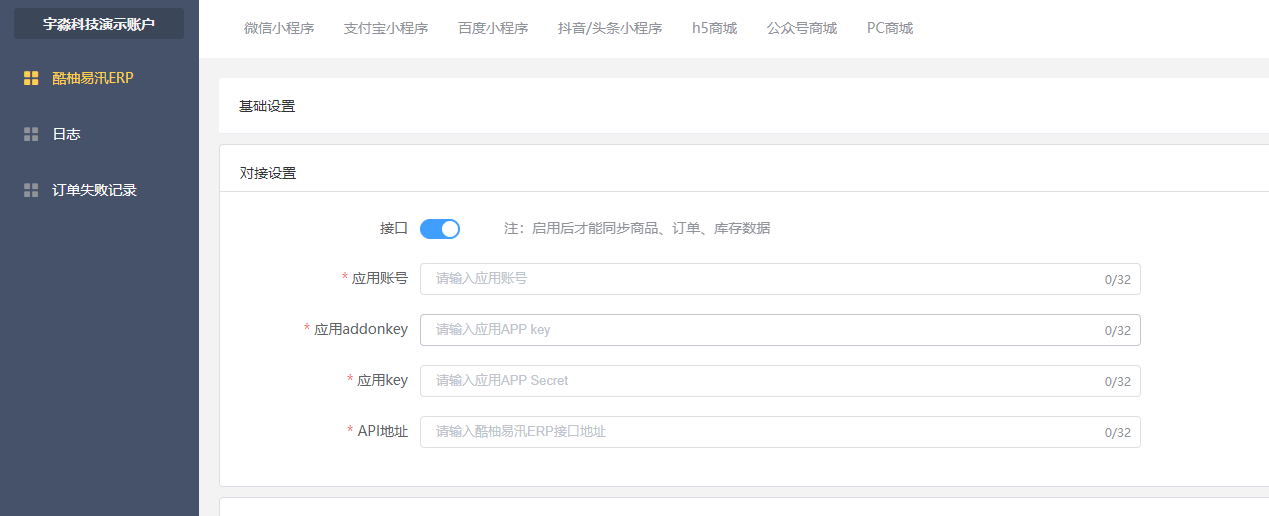
Task: Focus the API地址 input field
Action: [780, 432]
